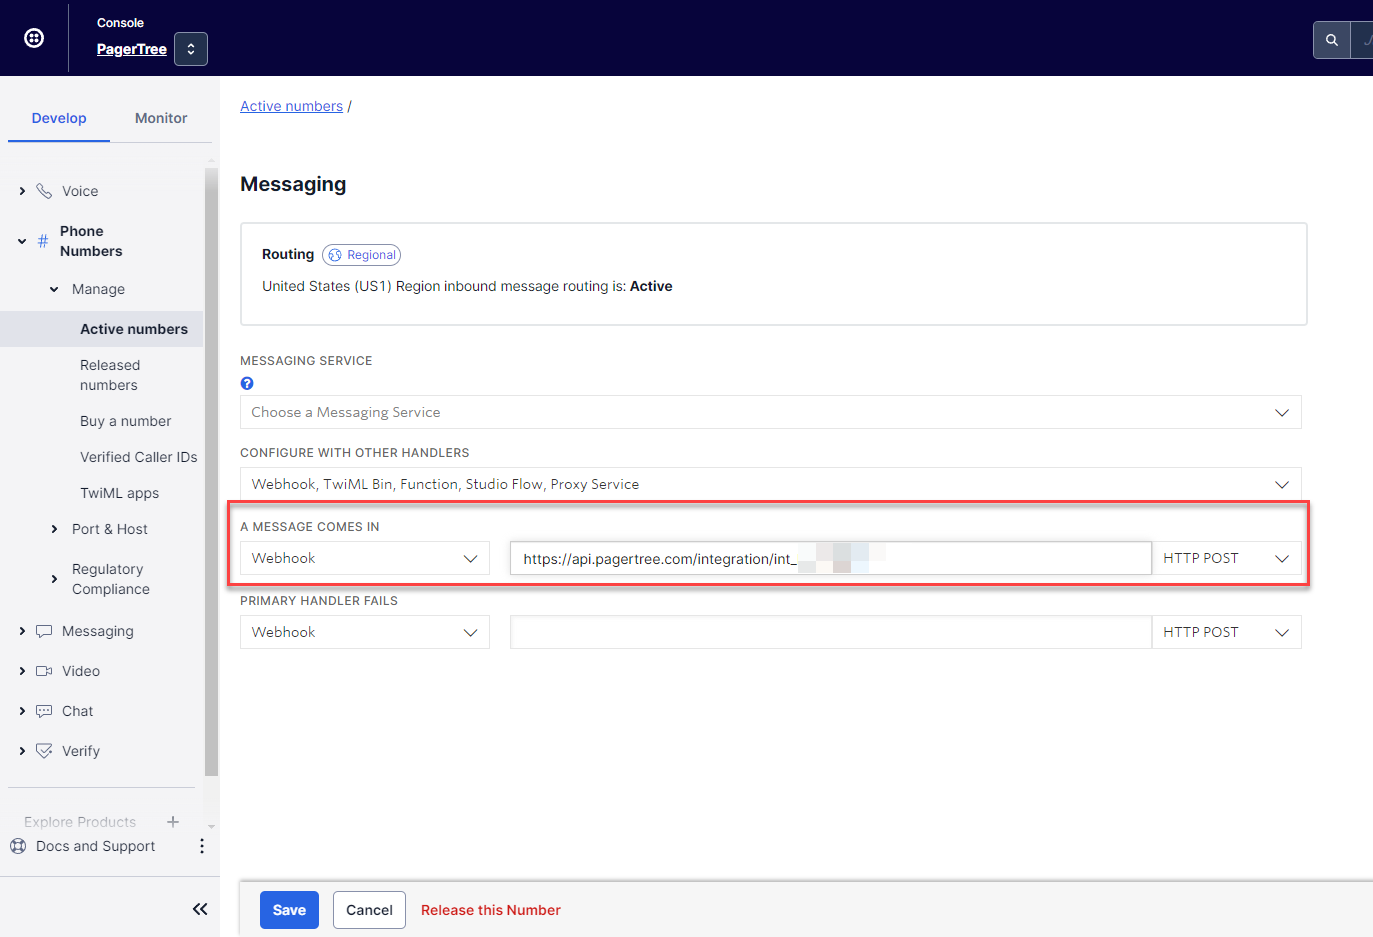Click the Messaging Service help question icon
Viewport: 1373px width, 937px height.
[247, 384]
